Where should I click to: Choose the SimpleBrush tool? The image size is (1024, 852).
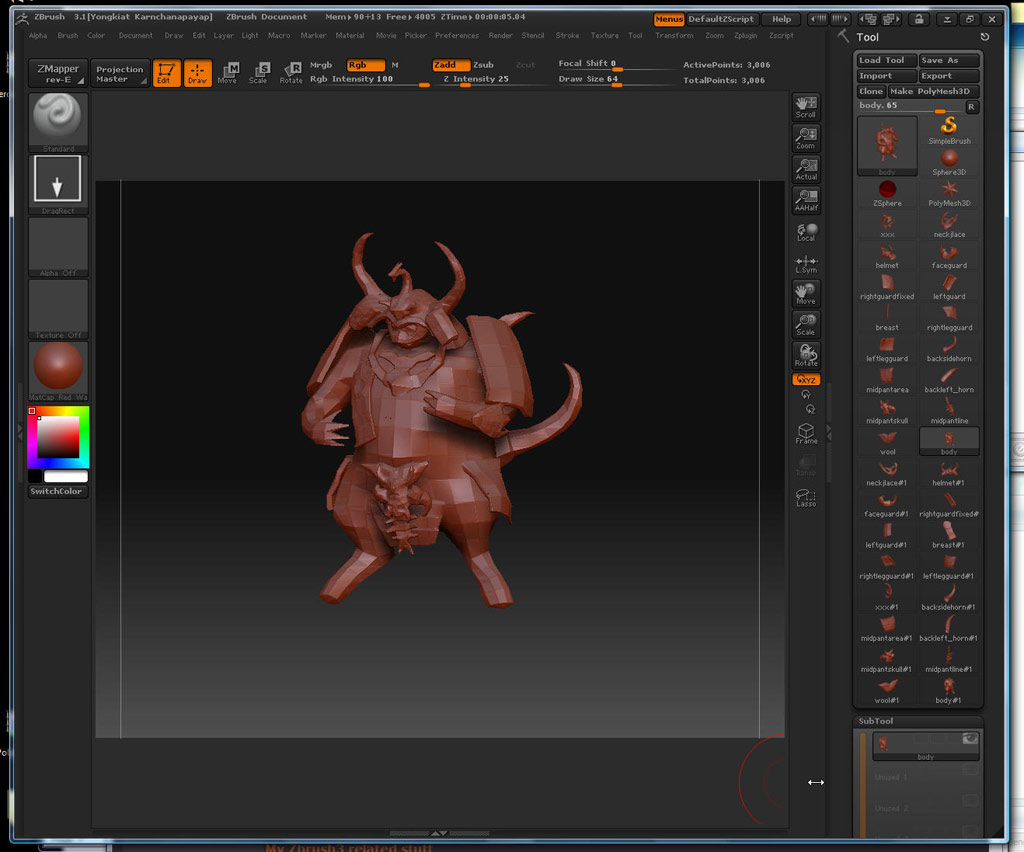(x=949, y=128)
